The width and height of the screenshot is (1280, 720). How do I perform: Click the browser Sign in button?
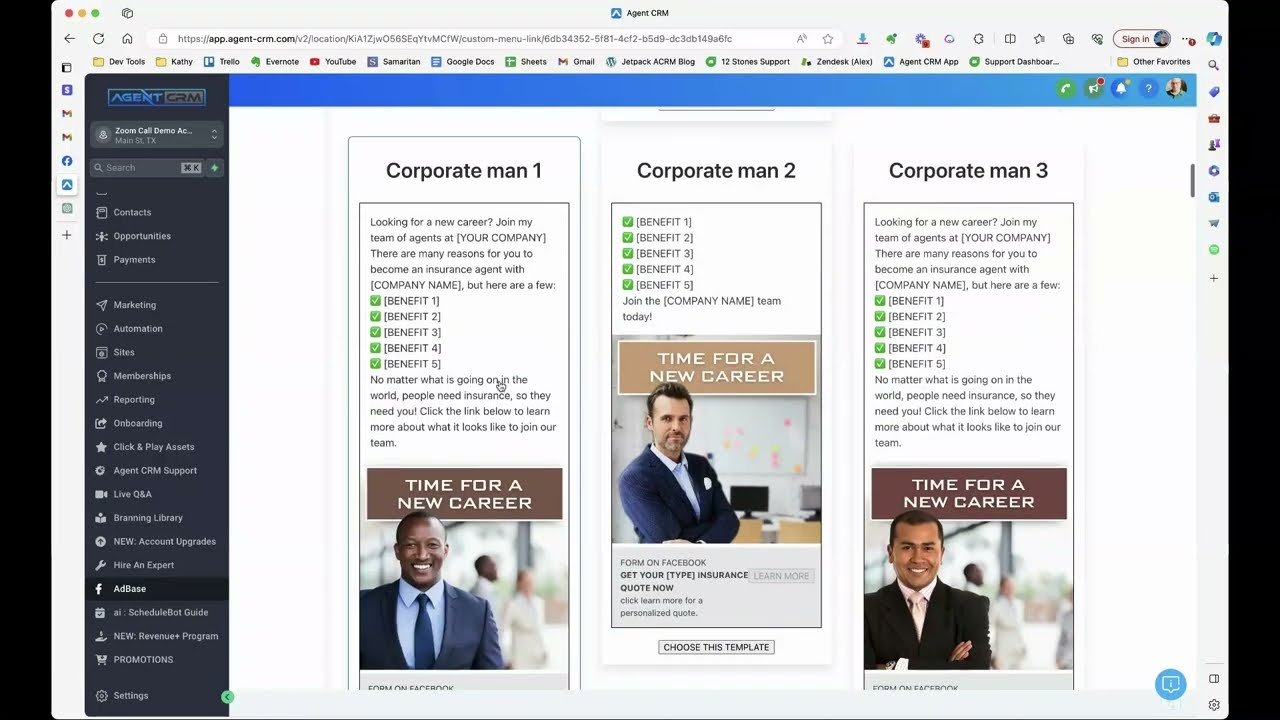1142,39
